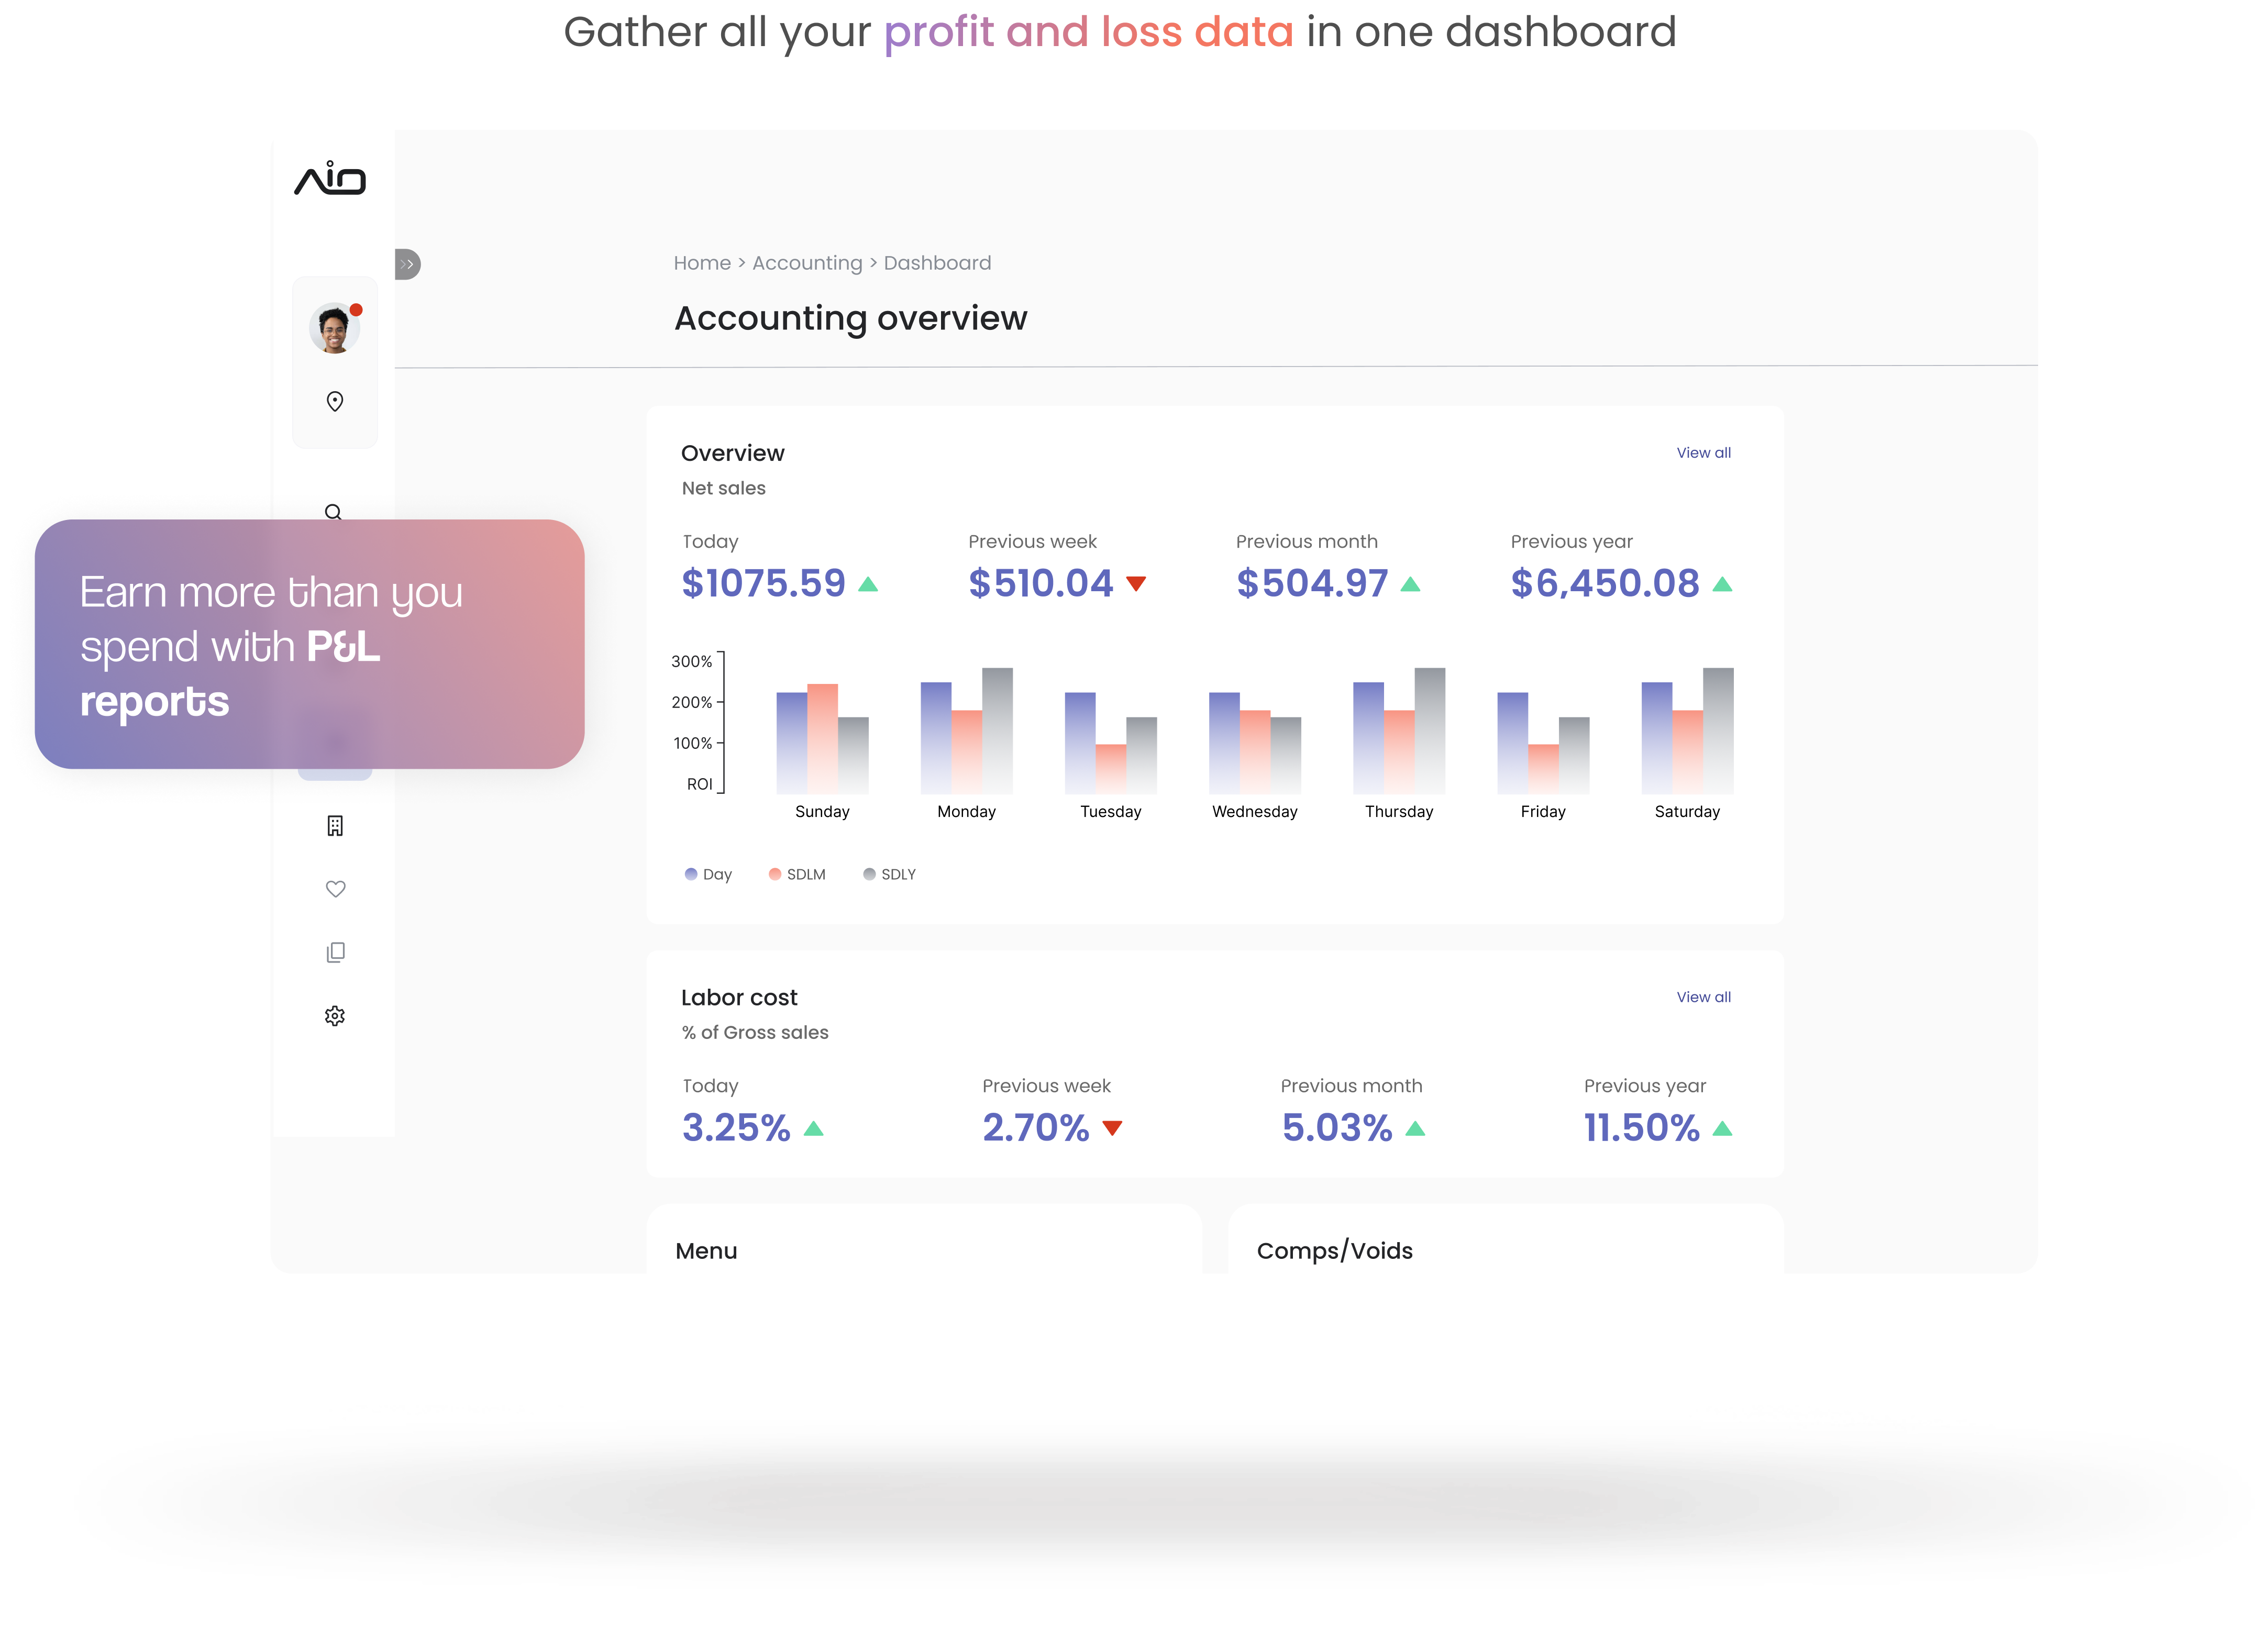Viewport: 2268px width, 1638px height.
Task: Open settings gear icon
Action: pos(335,1016)
